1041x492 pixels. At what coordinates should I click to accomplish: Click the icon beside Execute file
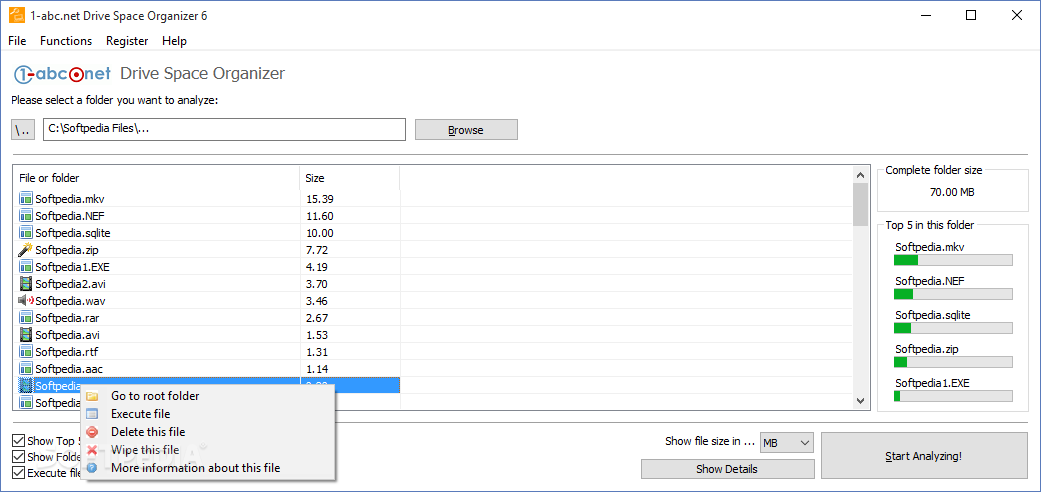pos(92,414)
